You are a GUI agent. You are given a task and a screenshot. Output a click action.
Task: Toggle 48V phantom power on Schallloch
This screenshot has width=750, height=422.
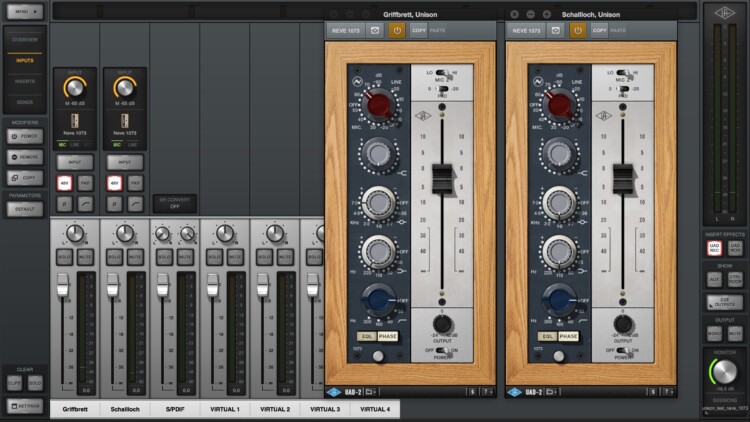114,183
